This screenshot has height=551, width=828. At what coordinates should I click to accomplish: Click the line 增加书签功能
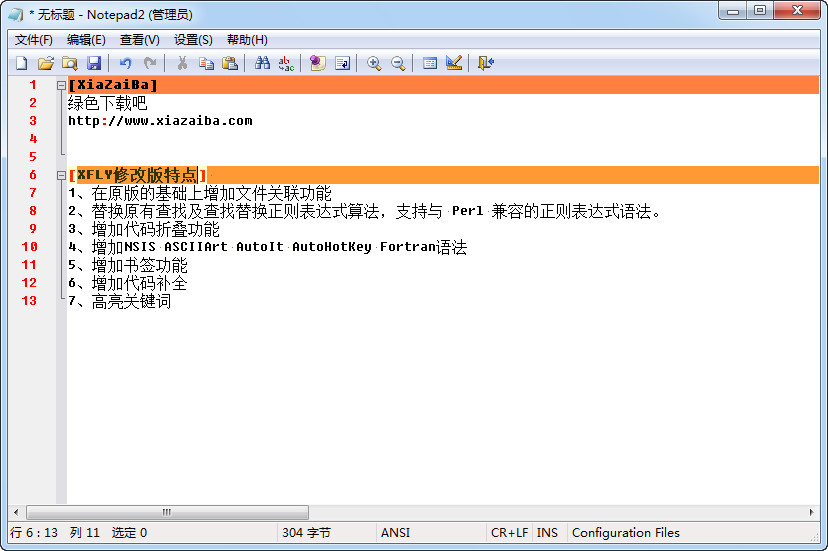pyautogui.click(x=128, y=265)
